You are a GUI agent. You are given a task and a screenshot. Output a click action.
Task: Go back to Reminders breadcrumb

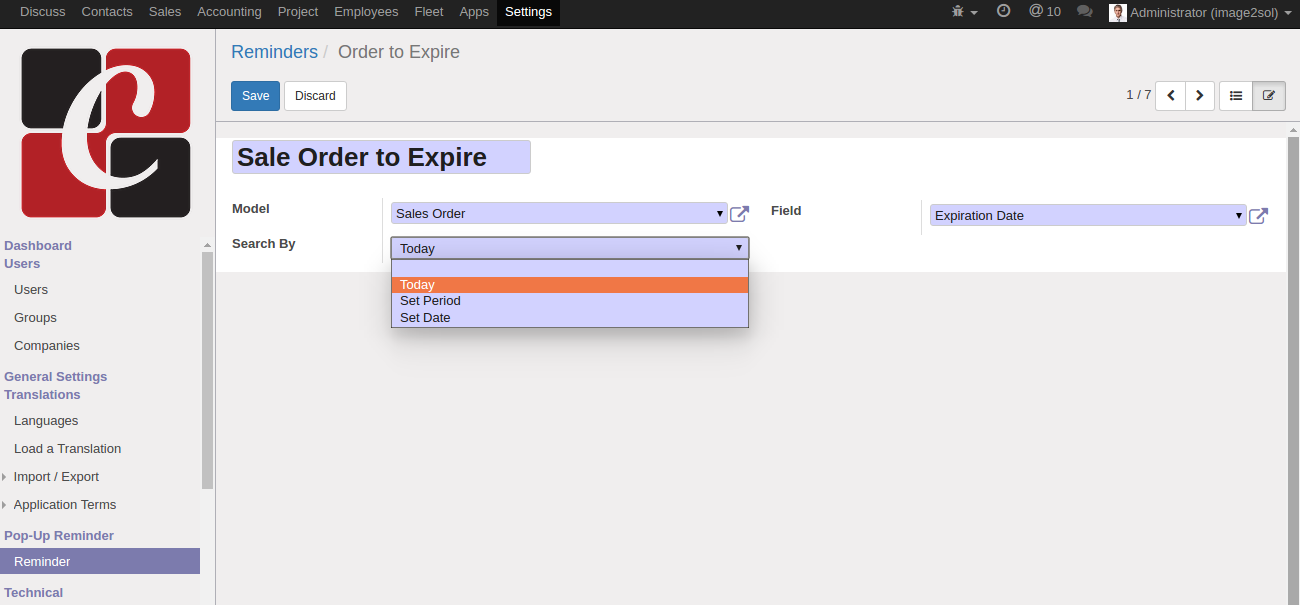(274, 52)
